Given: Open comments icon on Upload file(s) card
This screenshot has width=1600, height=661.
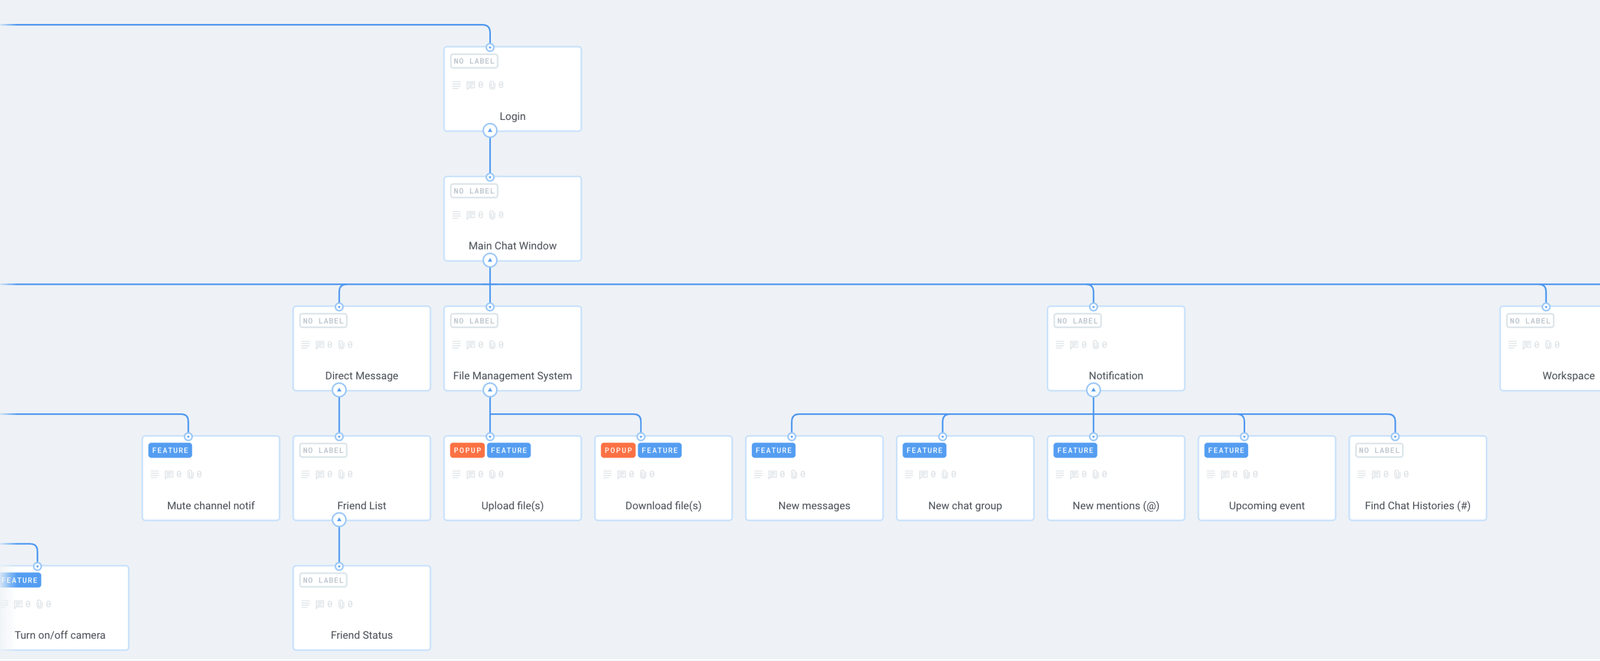Looking at the screenshot, I should point(470,475).
